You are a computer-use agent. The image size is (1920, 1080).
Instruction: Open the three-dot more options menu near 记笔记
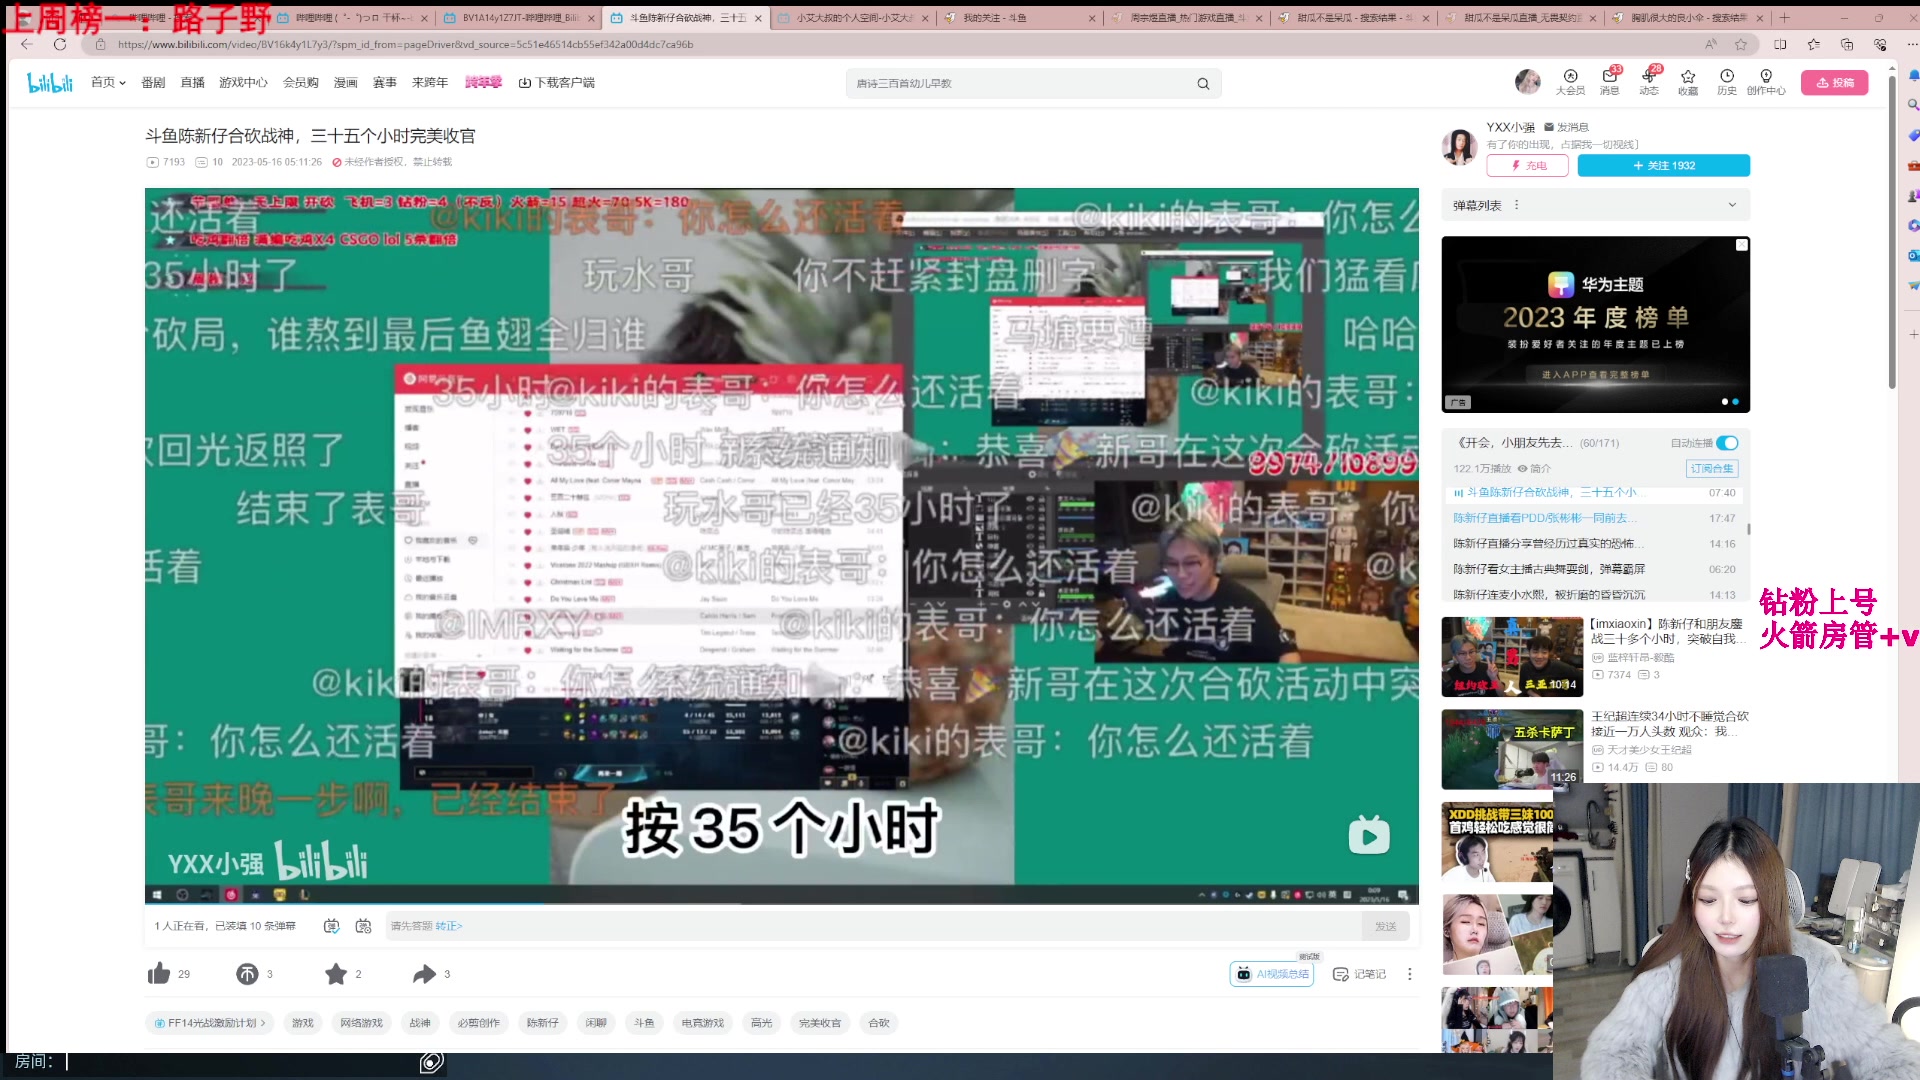coord(1409,973)
